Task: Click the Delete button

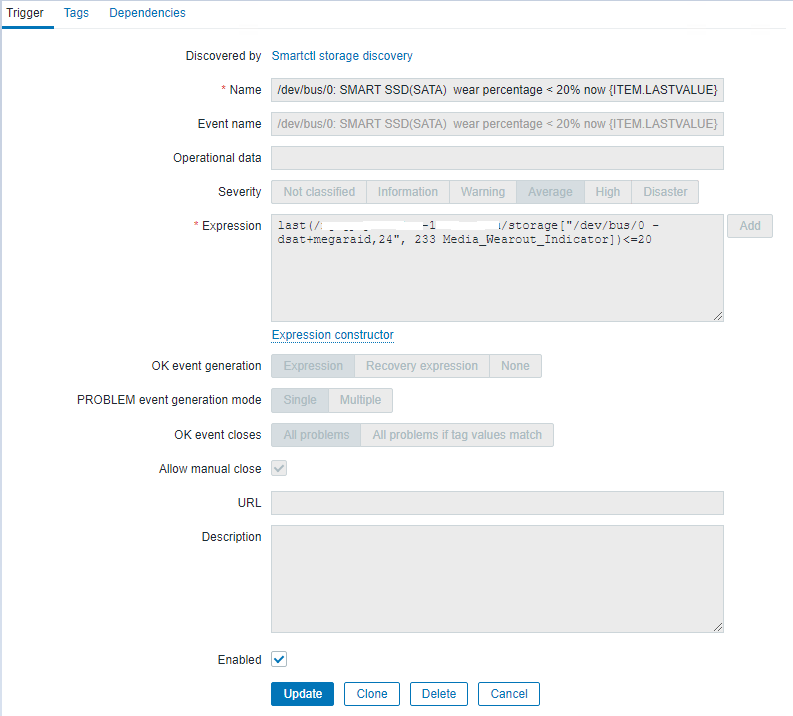Action: (x=439, y=694)
